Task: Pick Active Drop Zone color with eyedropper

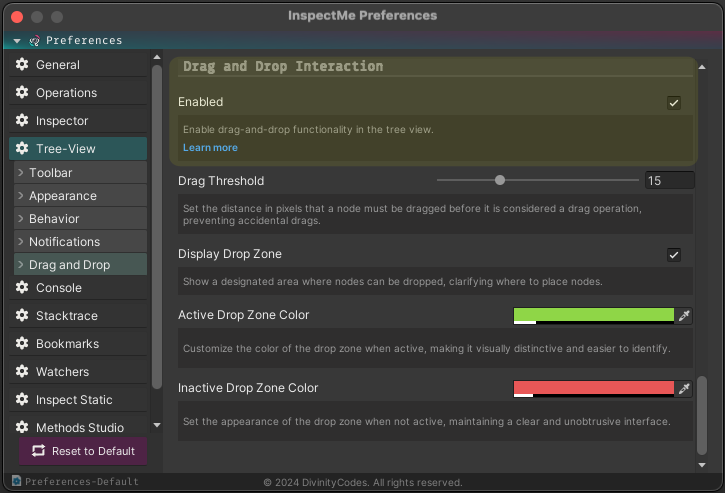Action: coord(684,316)
